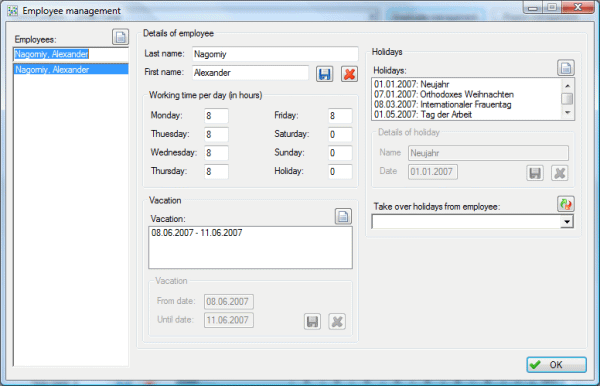Click the Employee management title bar icon
600x386 pixels.
[13, 11]
